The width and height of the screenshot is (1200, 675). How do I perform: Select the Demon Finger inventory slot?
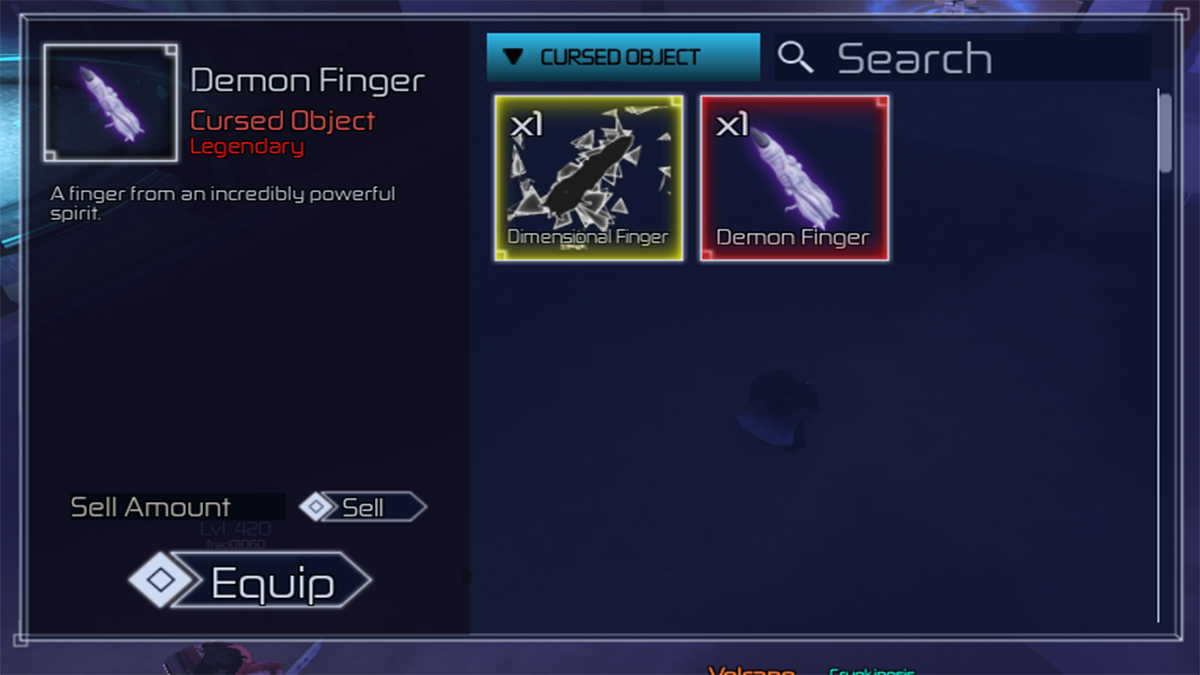pyautogui.click(x=795, y=179)
